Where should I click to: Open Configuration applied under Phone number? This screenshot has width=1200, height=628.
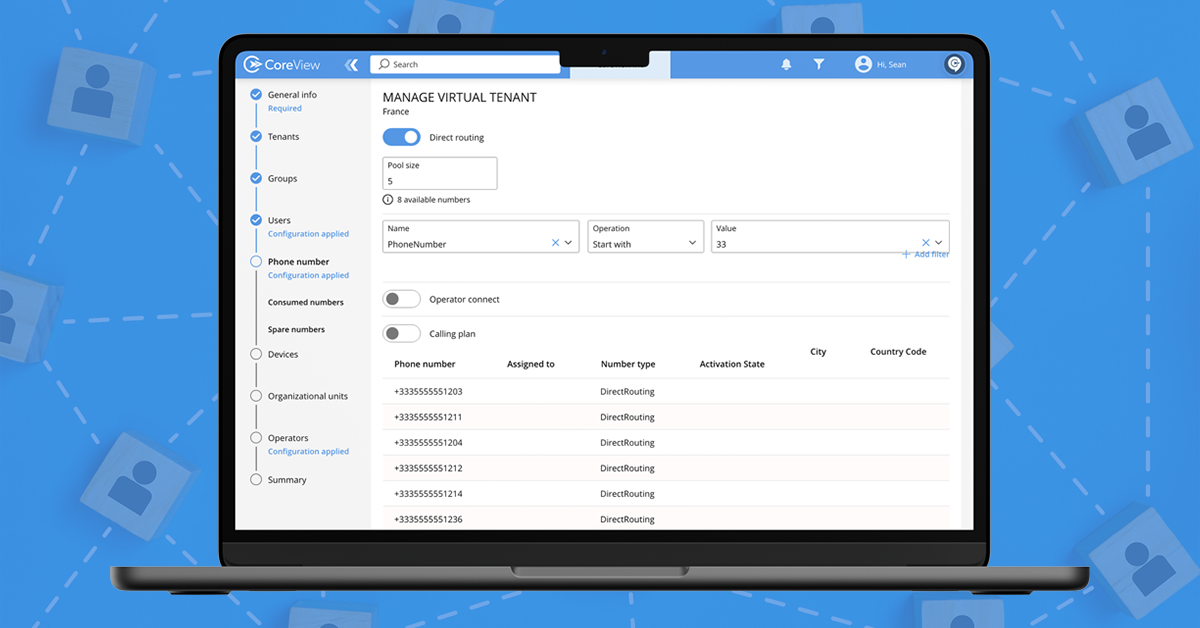(307, 275)
